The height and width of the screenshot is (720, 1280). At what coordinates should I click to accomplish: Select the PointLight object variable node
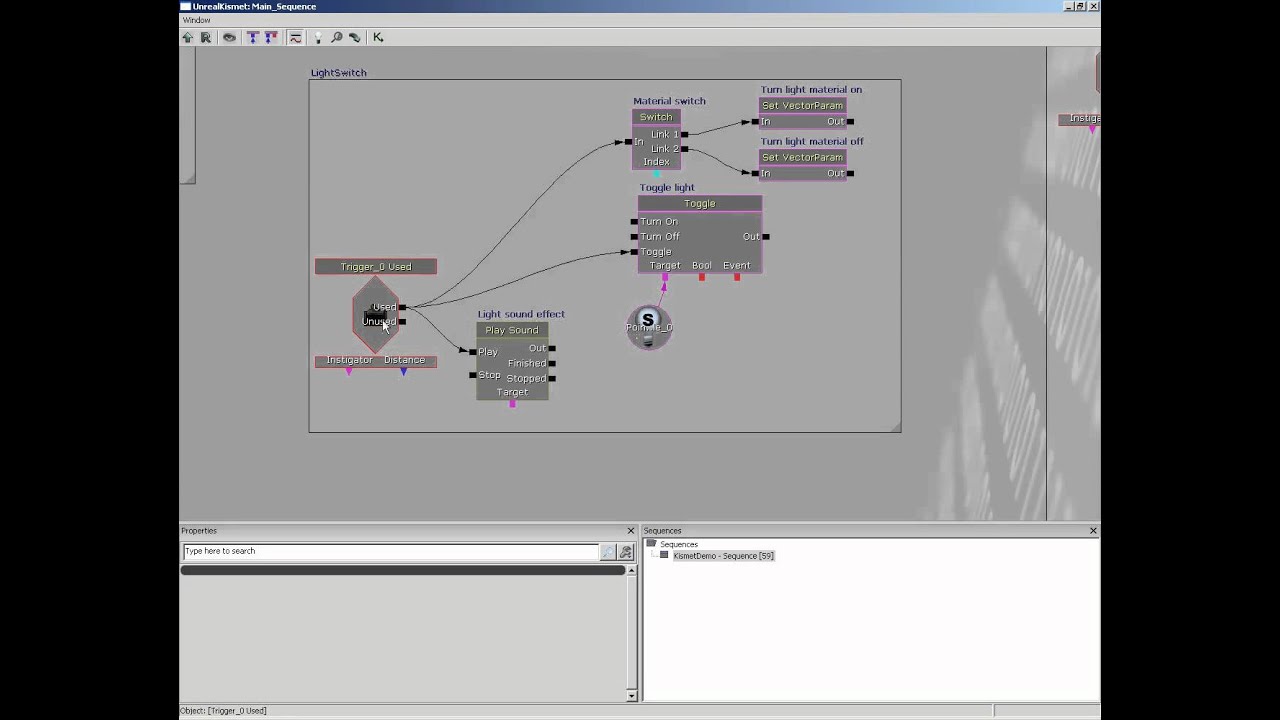tap(649, 327)
